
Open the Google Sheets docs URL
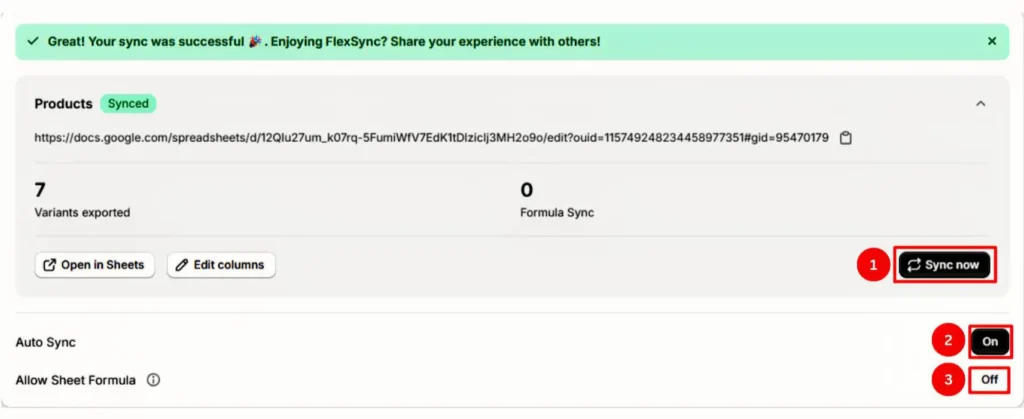pyautogui.click(x=431, y=138)
